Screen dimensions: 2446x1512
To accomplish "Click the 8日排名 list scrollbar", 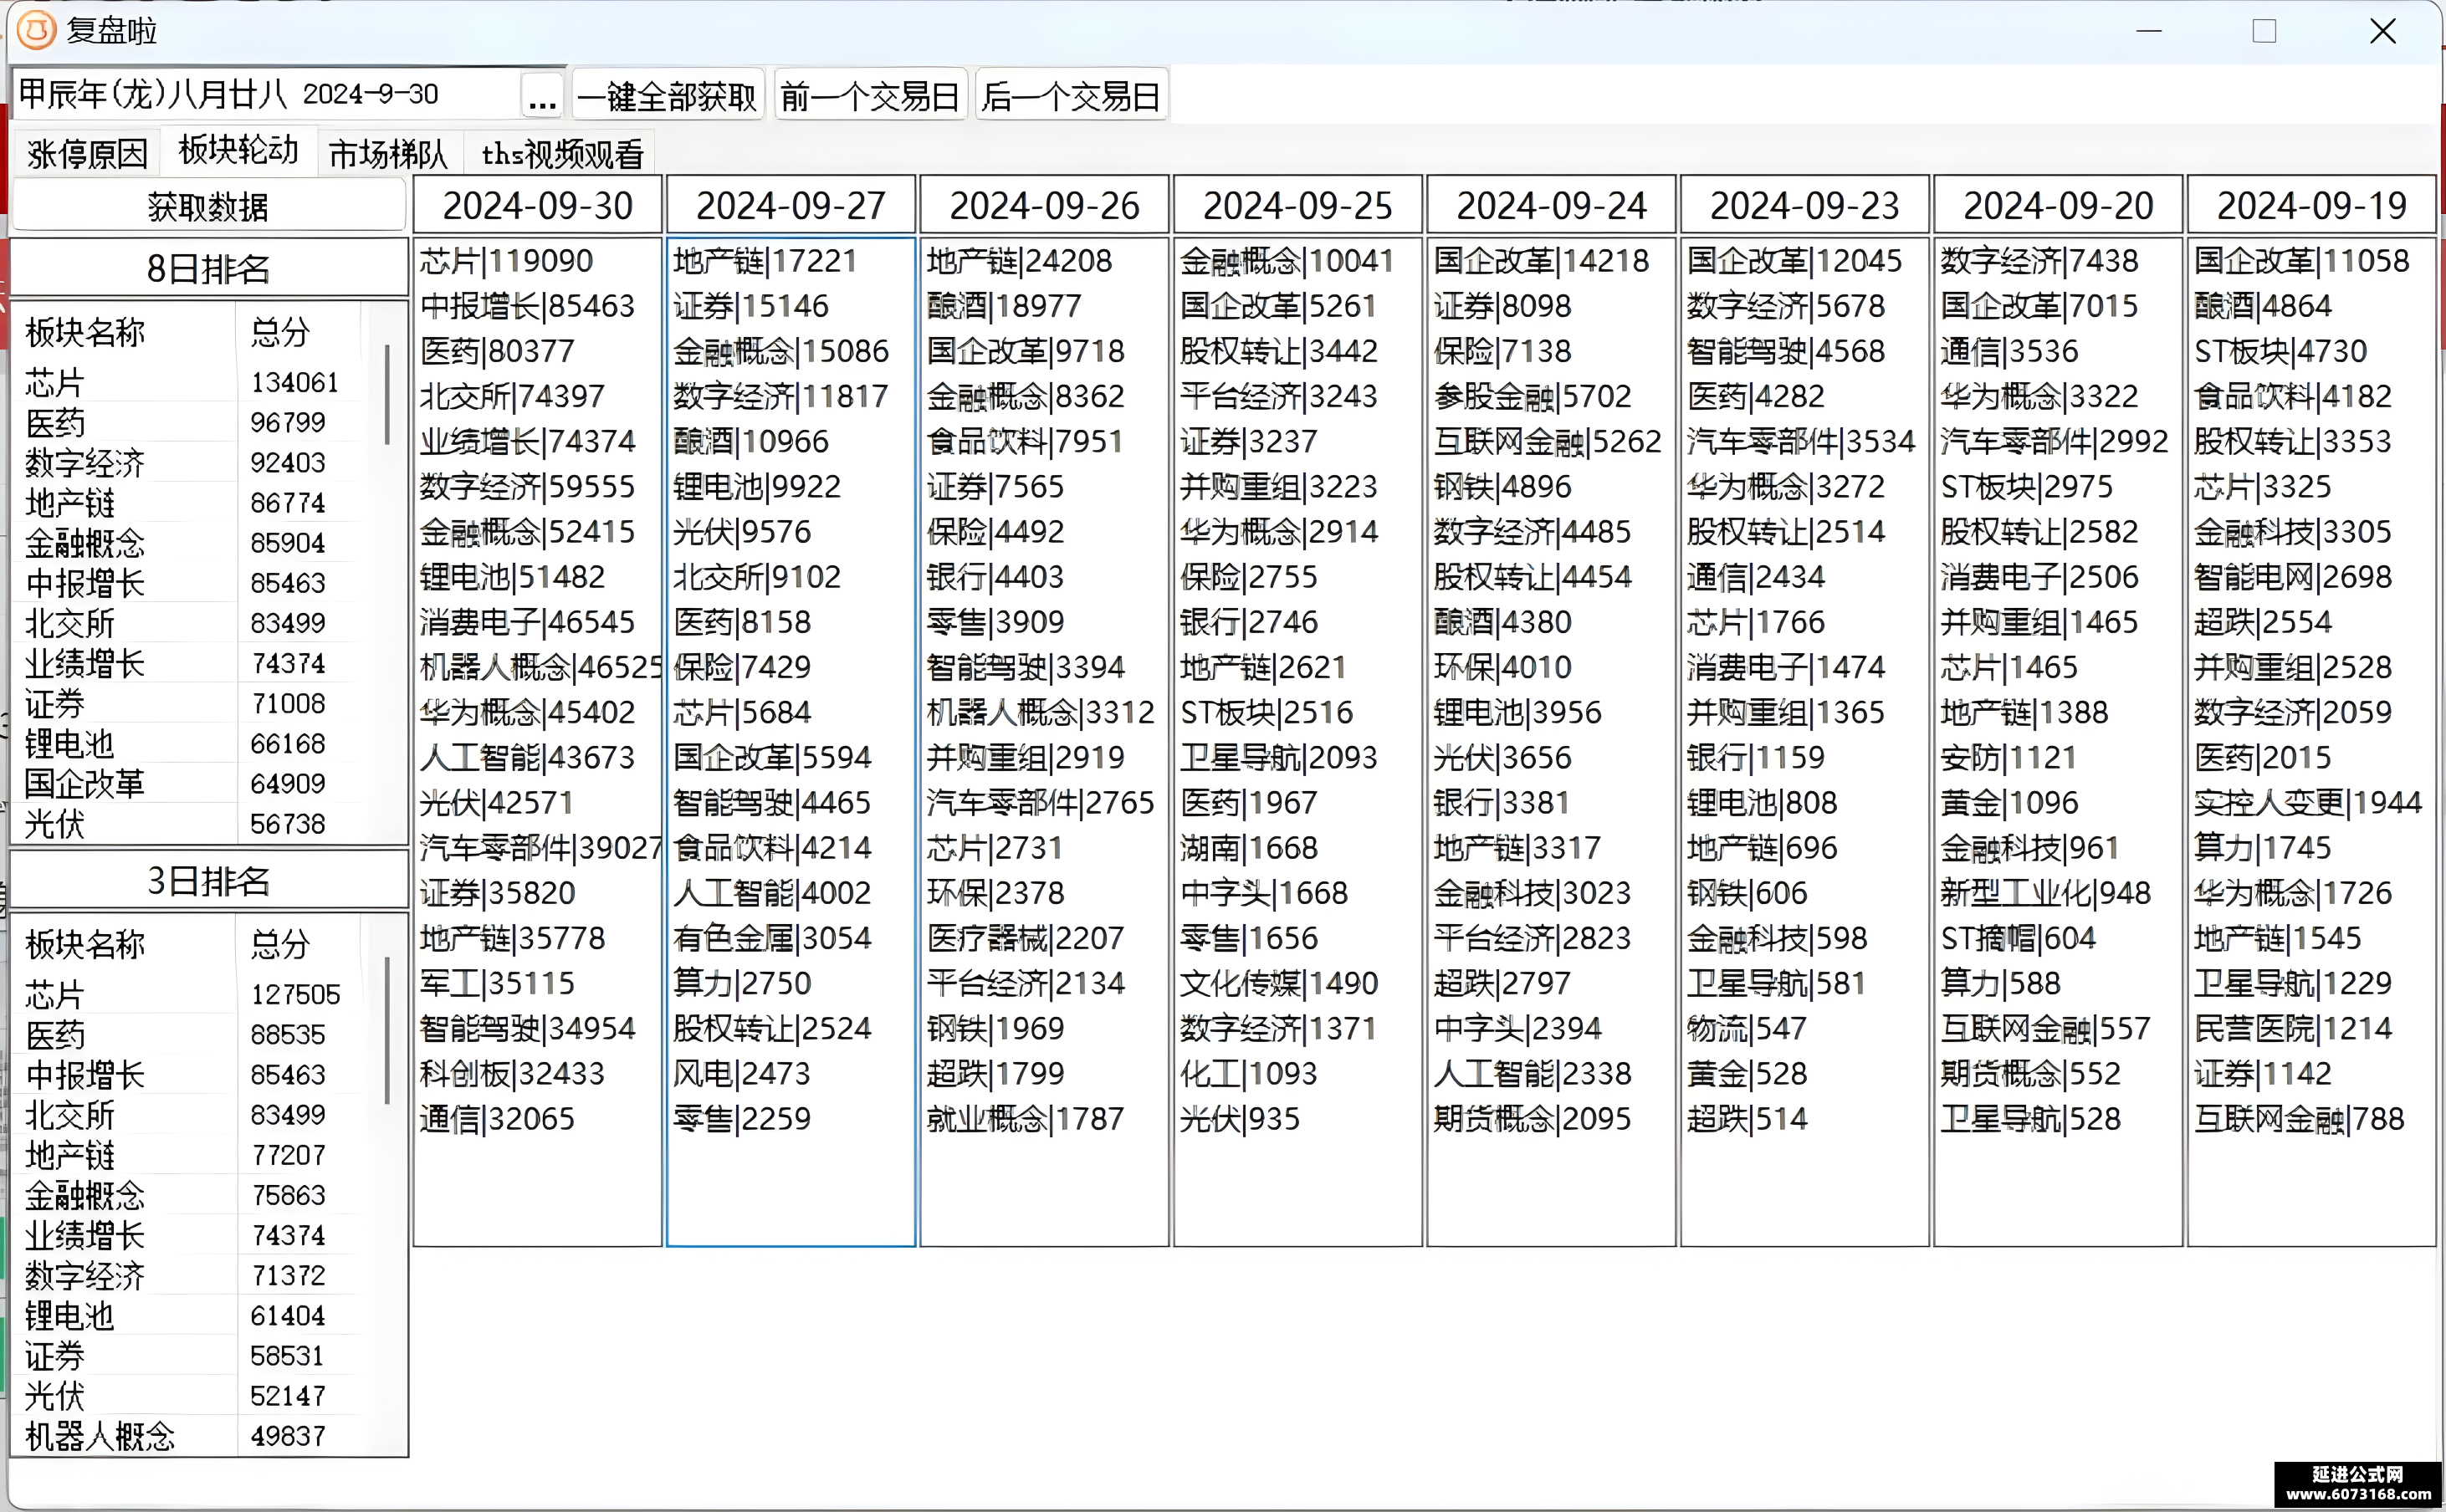I will 387,394.
